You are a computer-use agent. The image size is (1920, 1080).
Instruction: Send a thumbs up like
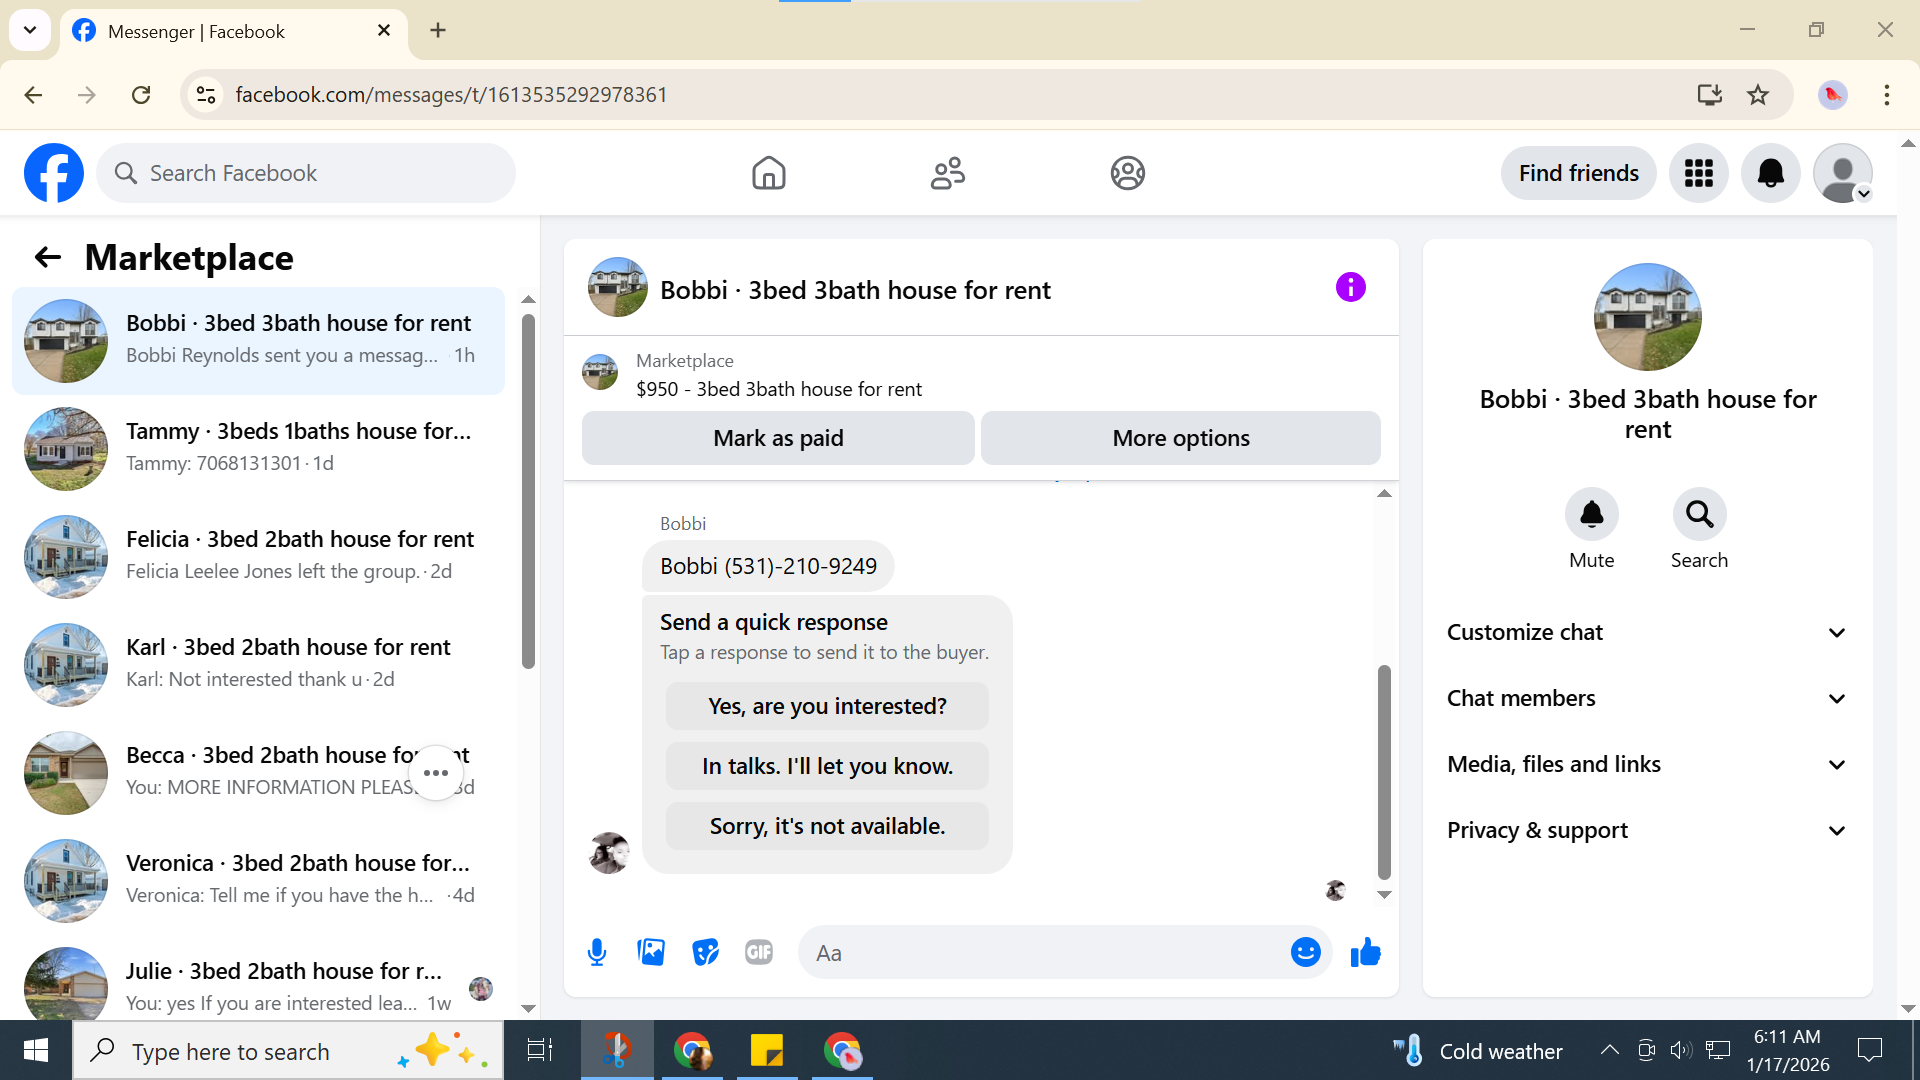[x=1365, y=953]
